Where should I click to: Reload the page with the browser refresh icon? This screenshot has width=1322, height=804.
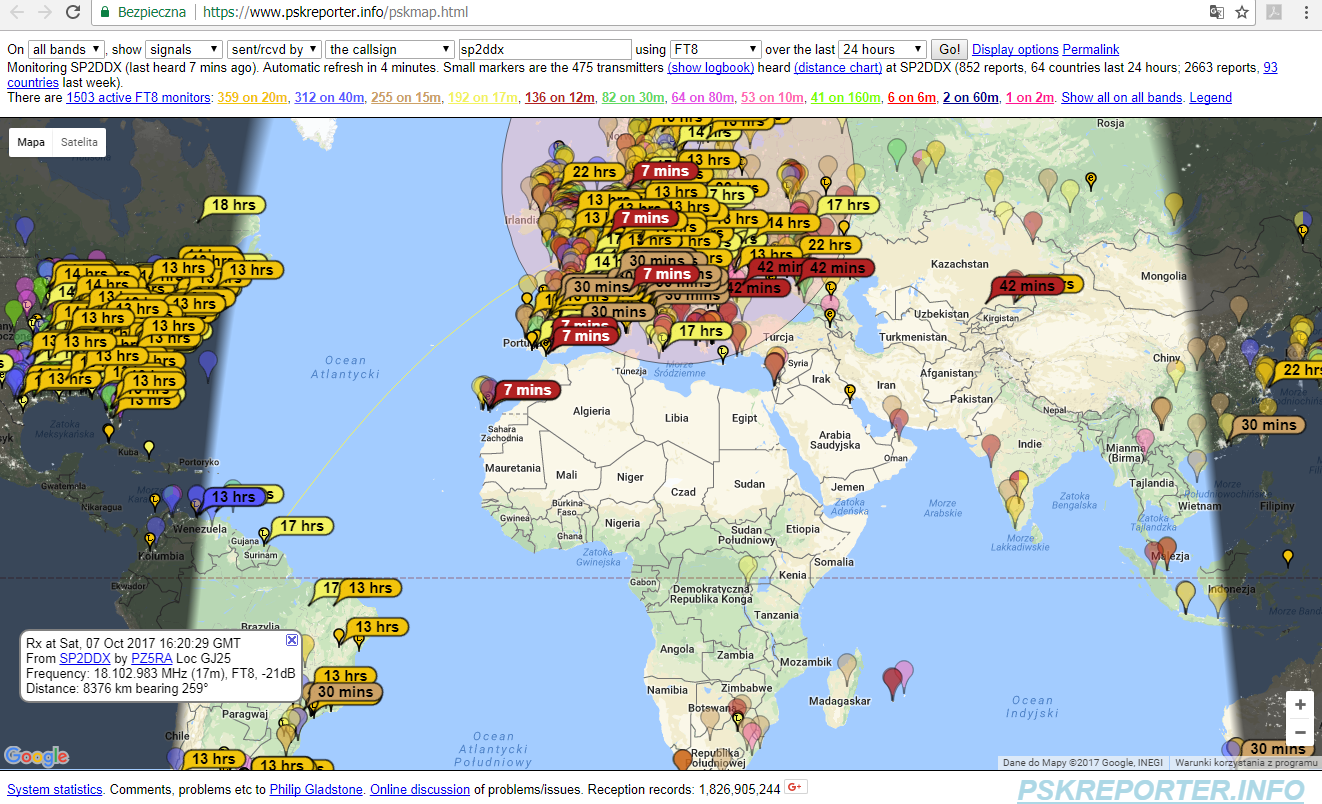point(73,13)
